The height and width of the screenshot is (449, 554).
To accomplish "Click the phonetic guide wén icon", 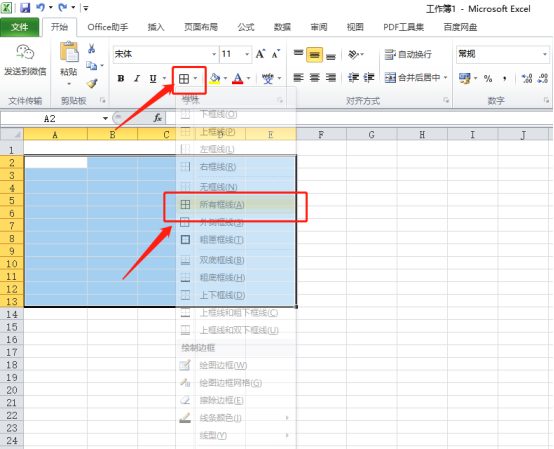I will coord(268,78).
